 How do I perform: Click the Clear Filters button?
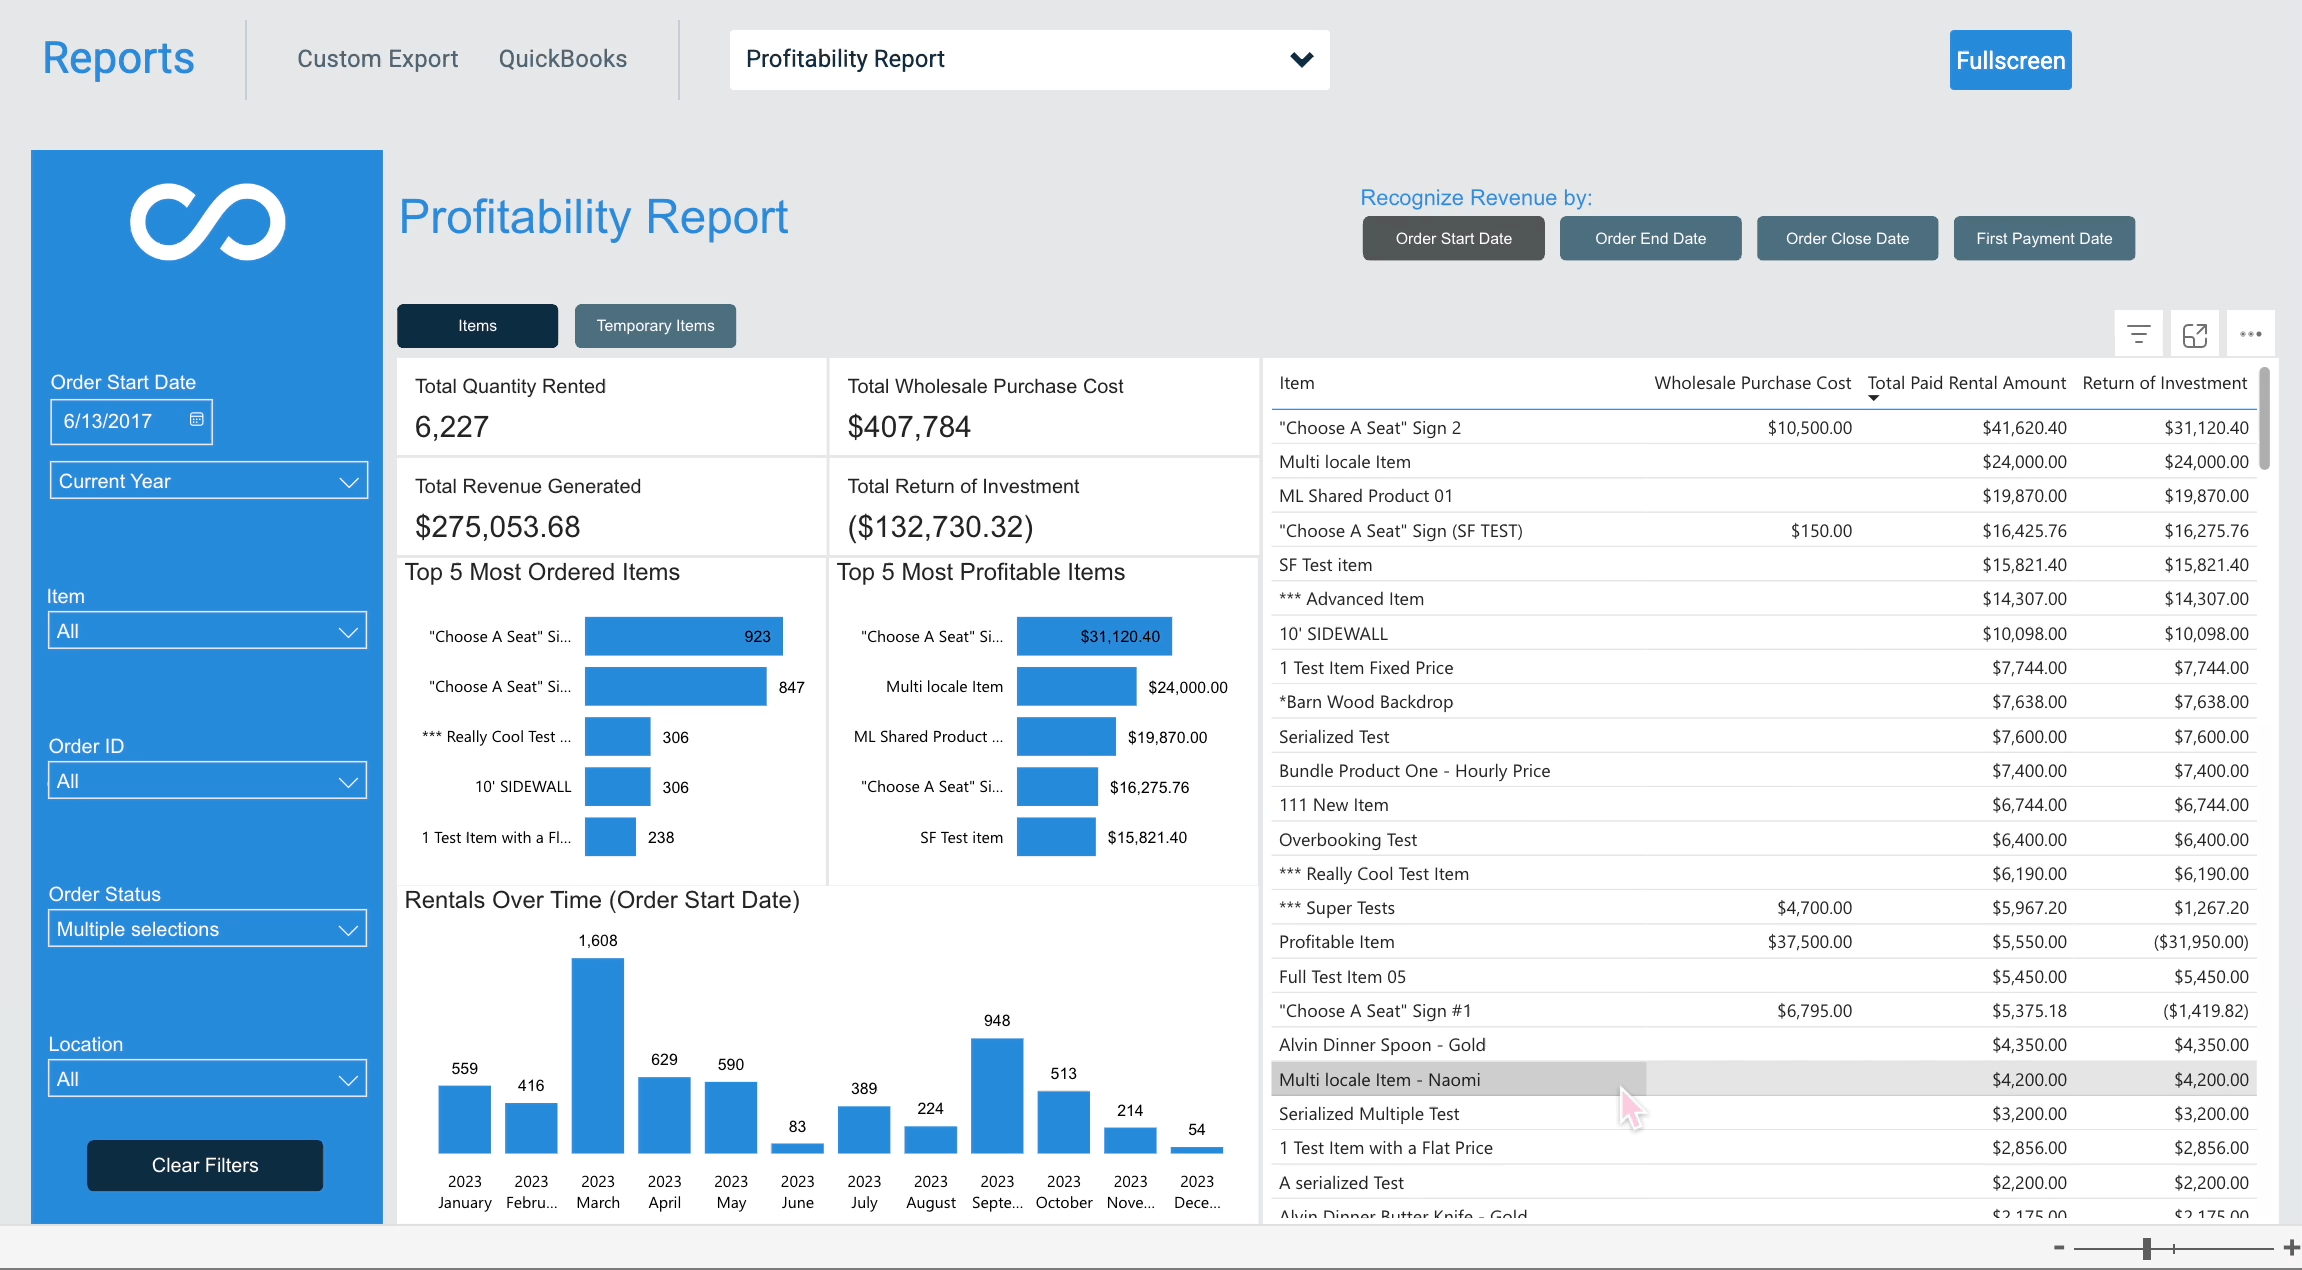[x=205, y=1165]
